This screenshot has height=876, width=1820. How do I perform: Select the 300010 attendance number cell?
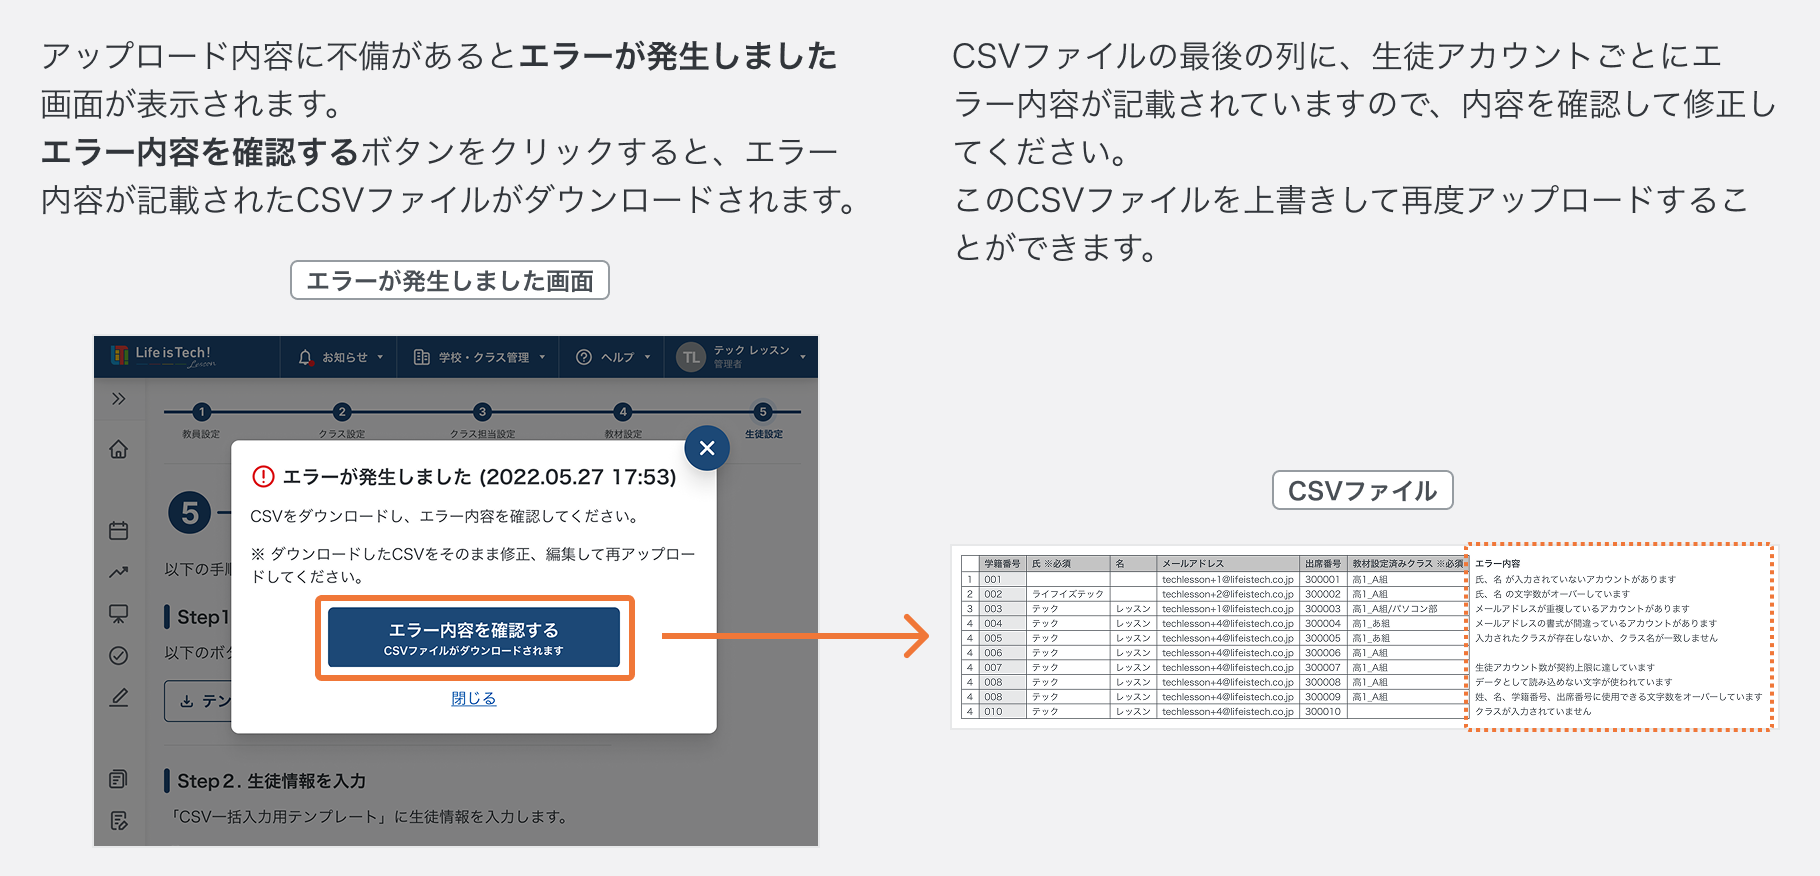(x=1323, y=712)
